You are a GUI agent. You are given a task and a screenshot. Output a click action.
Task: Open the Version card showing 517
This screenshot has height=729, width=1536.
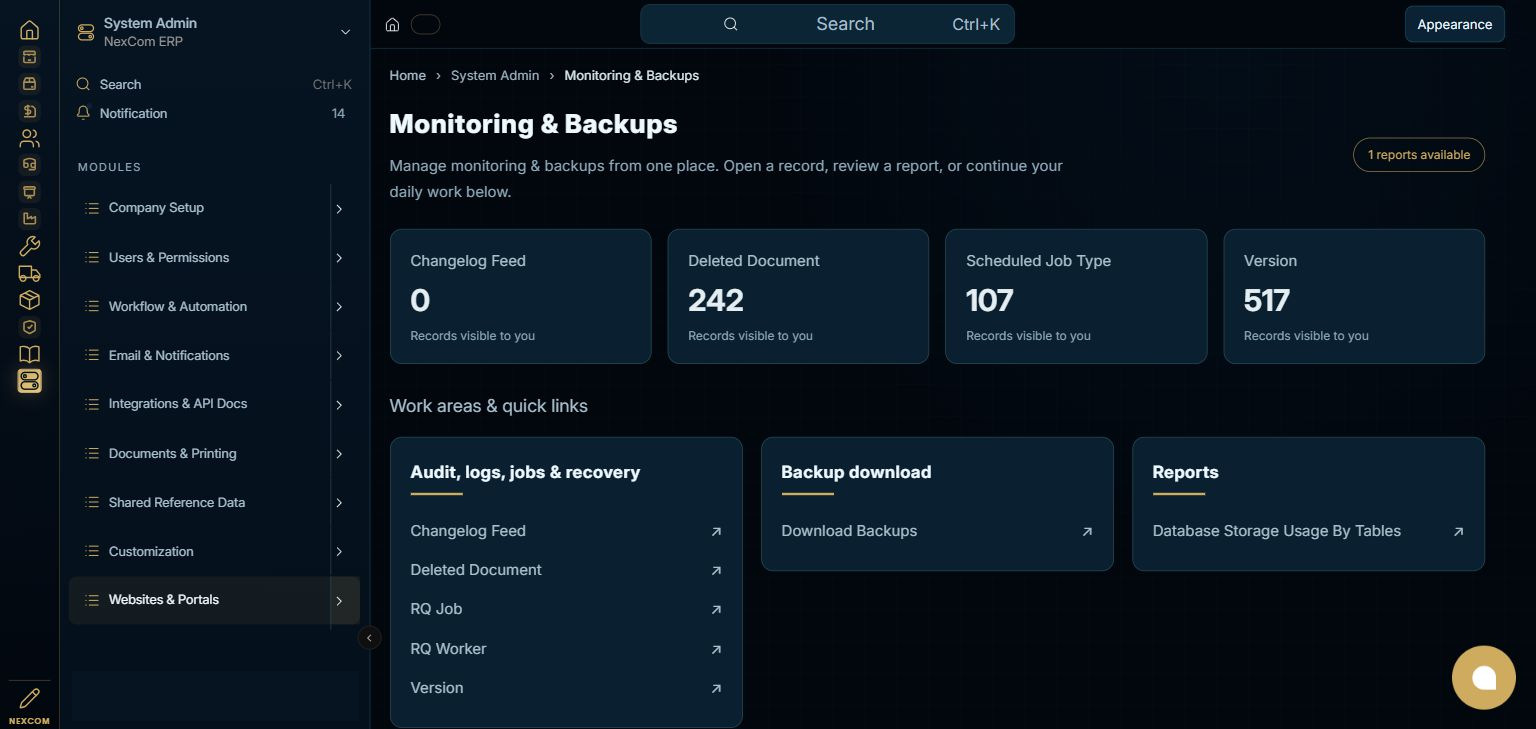[1354, 296]
